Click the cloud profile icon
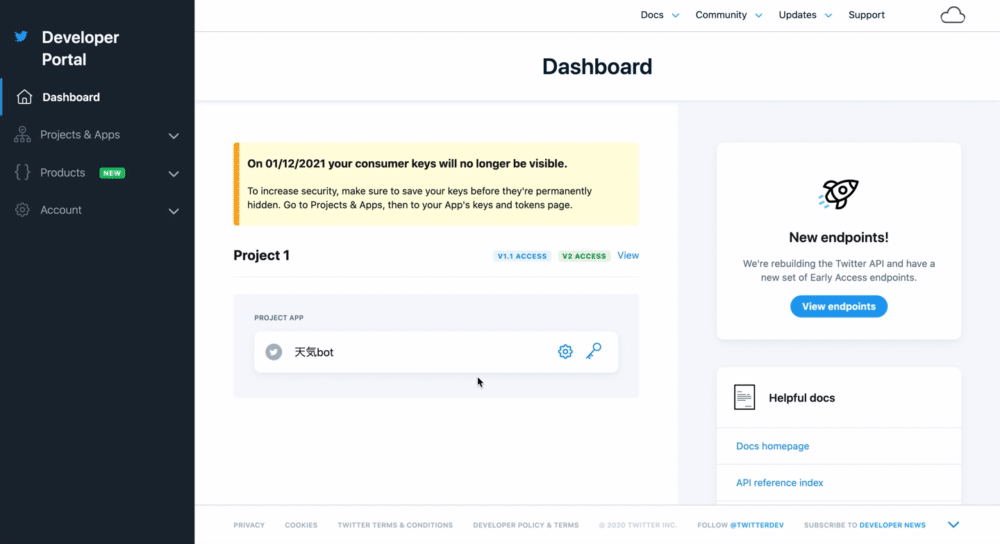 coord(953,15)
